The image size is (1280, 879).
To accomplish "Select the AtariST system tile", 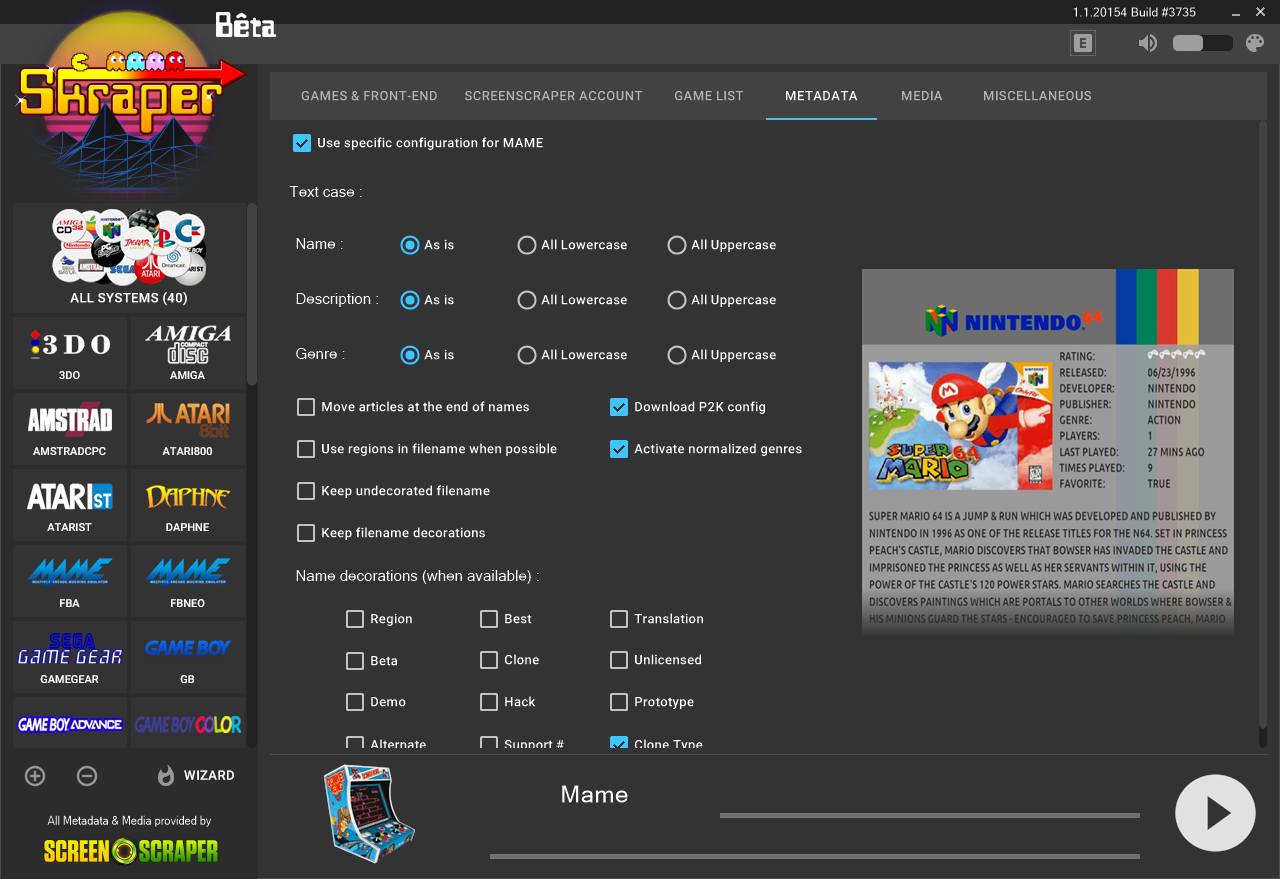I will tap(70, 505).
